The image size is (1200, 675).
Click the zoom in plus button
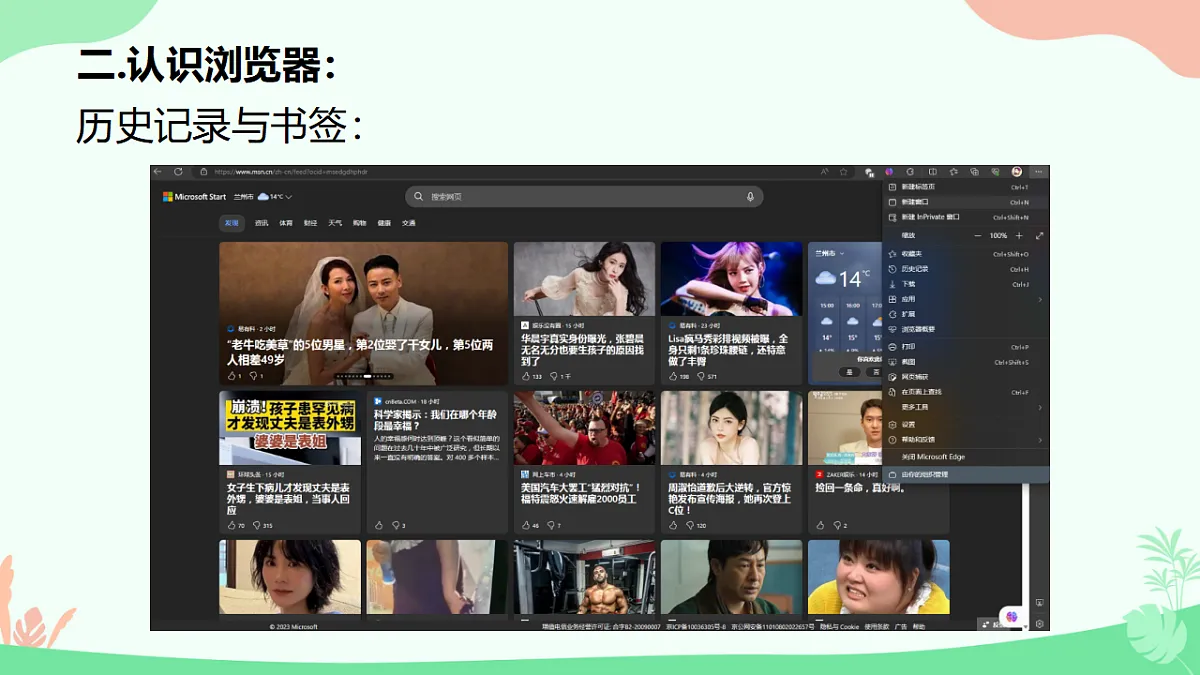[1019, 236]
